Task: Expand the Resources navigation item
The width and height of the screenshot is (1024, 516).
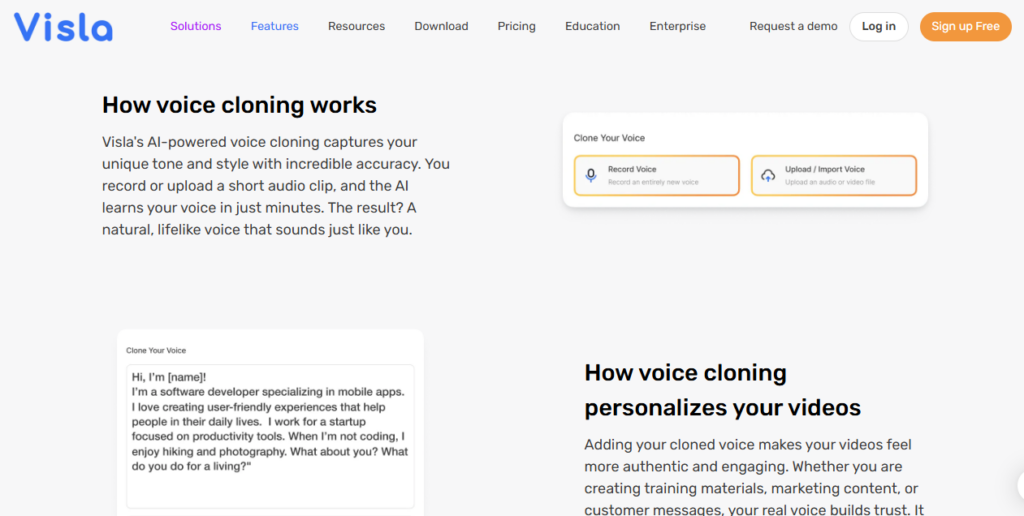Action: (x=356, y=26)
